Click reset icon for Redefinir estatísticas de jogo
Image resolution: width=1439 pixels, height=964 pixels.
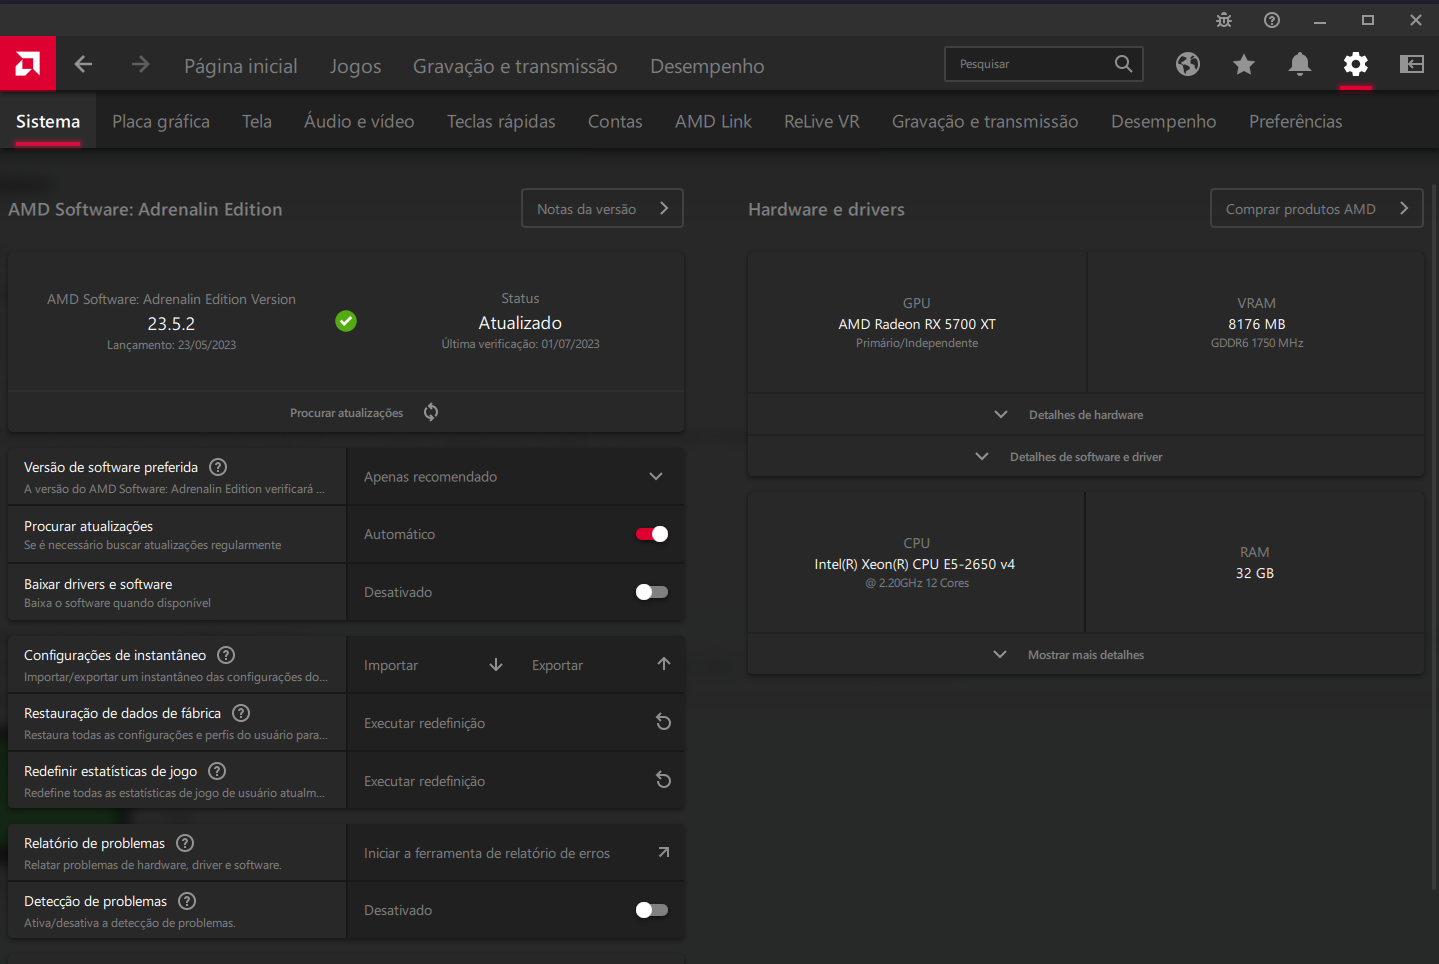pos(663,780)
